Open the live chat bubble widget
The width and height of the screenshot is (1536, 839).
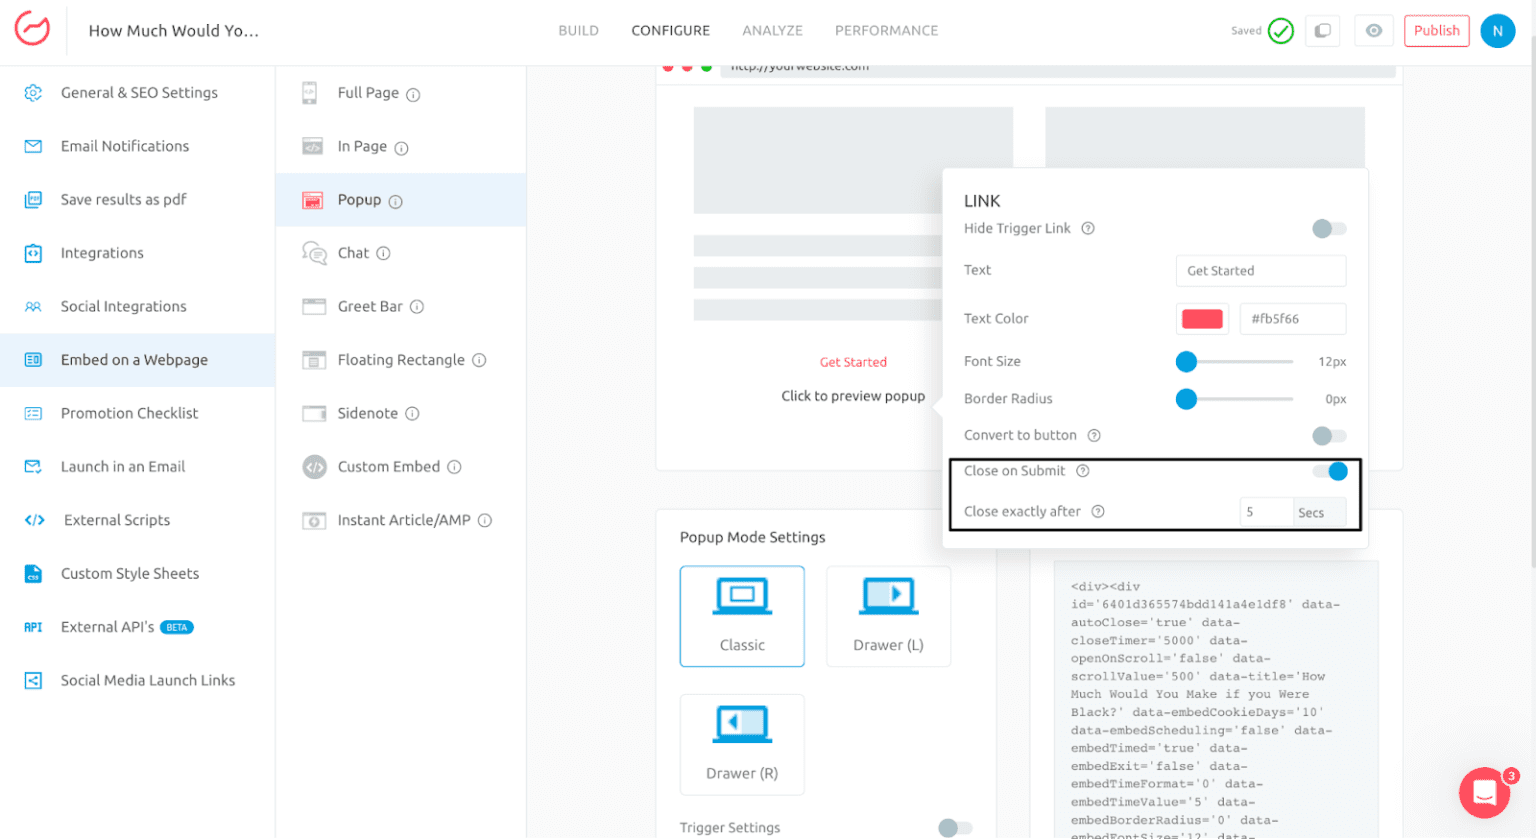tap(1484, 793)
